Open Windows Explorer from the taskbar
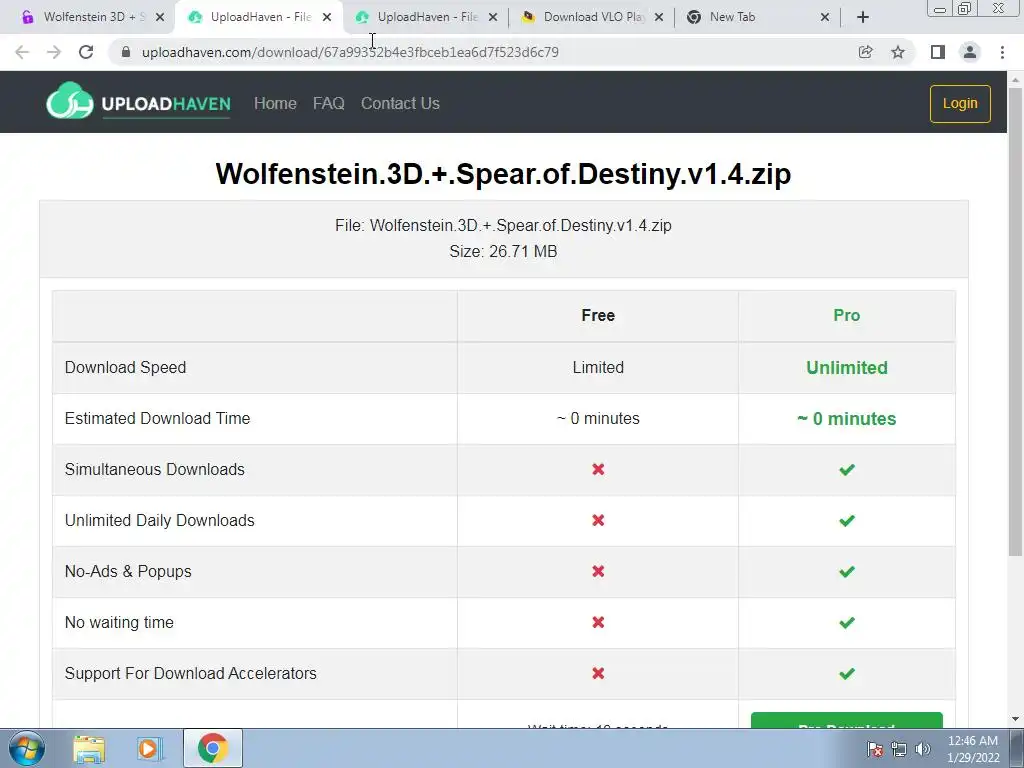Screen dimensions: 1024x768 tap(89, 748)
